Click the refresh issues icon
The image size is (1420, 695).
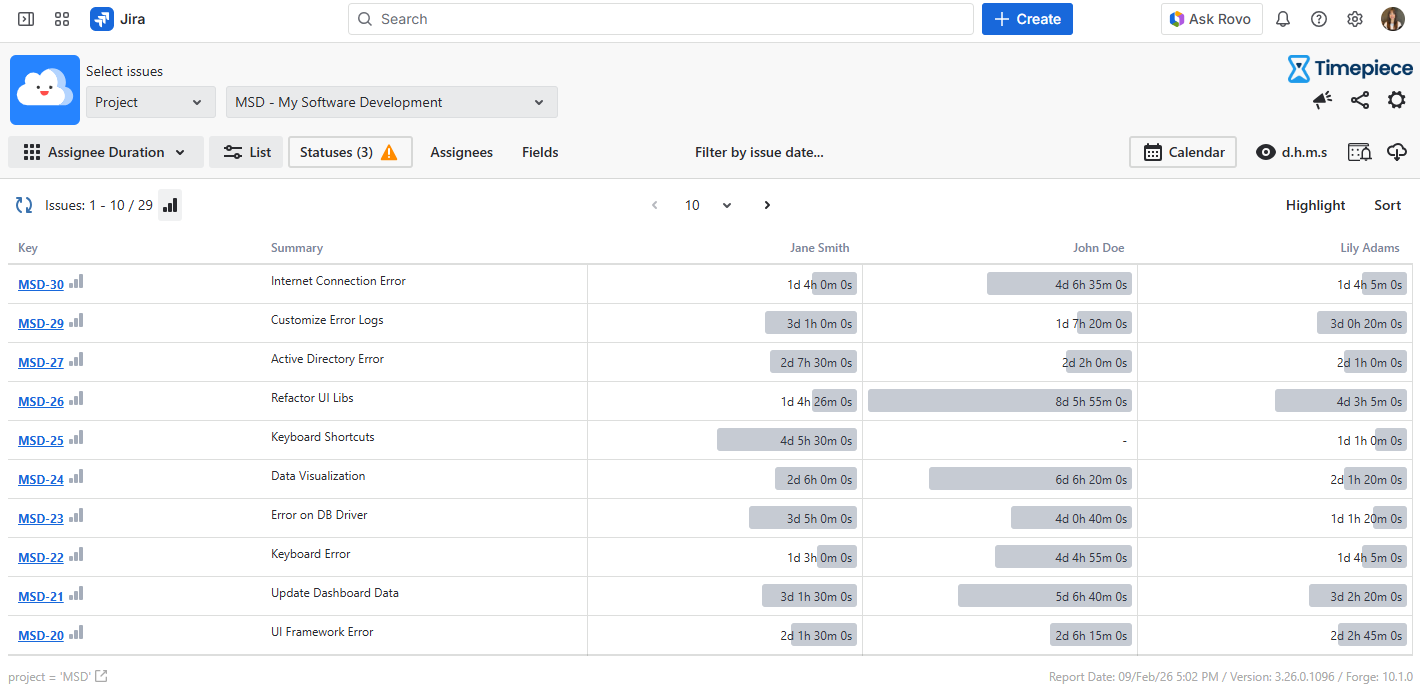pyautogui.click(x=24, y=205)
